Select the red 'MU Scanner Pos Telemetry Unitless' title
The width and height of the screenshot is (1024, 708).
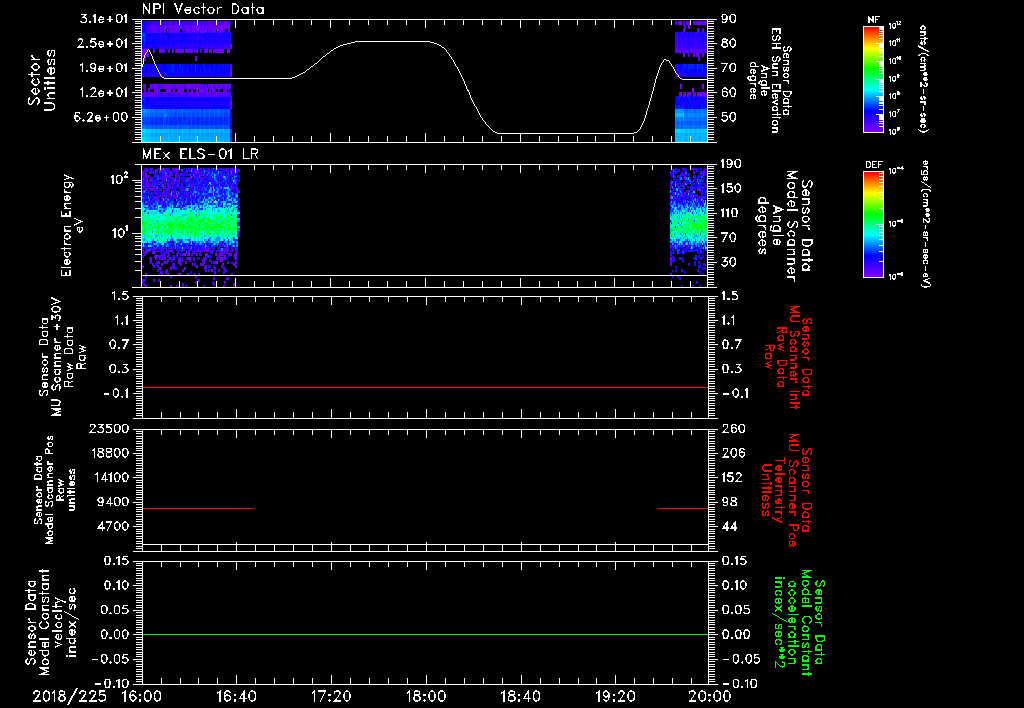(786, 489)
